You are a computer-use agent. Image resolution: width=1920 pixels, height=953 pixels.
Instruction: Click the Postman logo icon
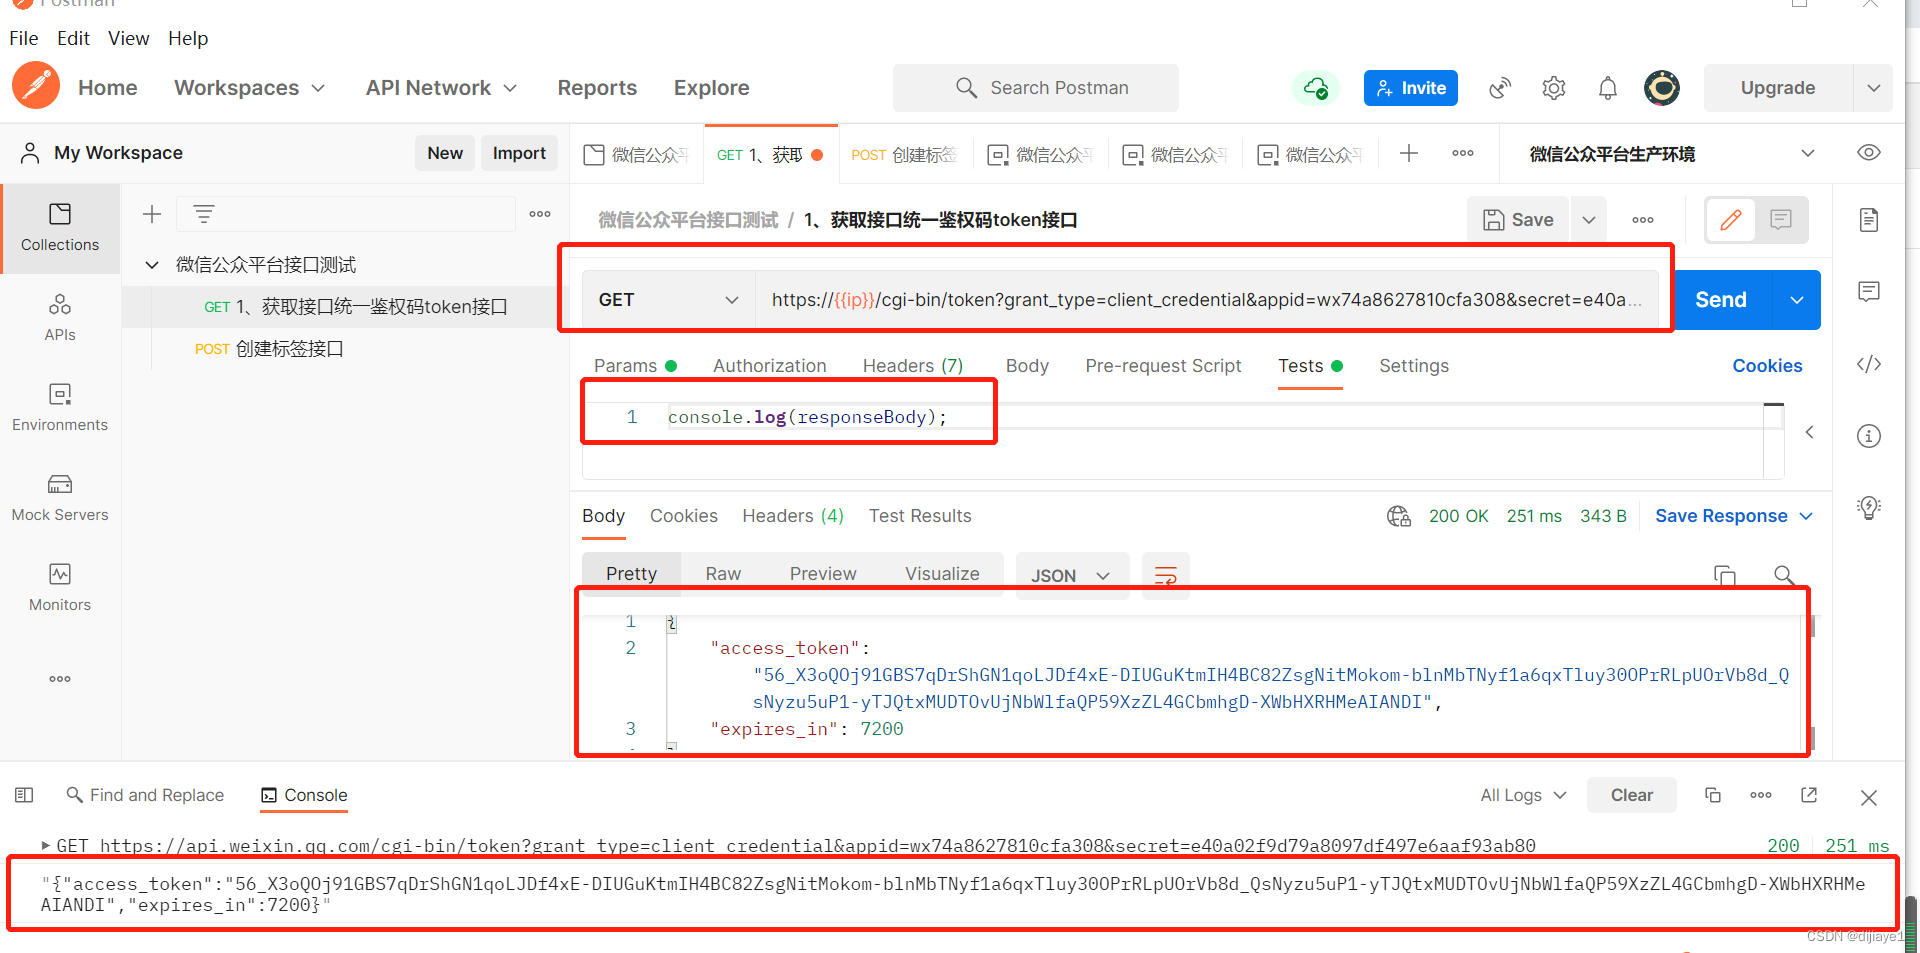36,86
